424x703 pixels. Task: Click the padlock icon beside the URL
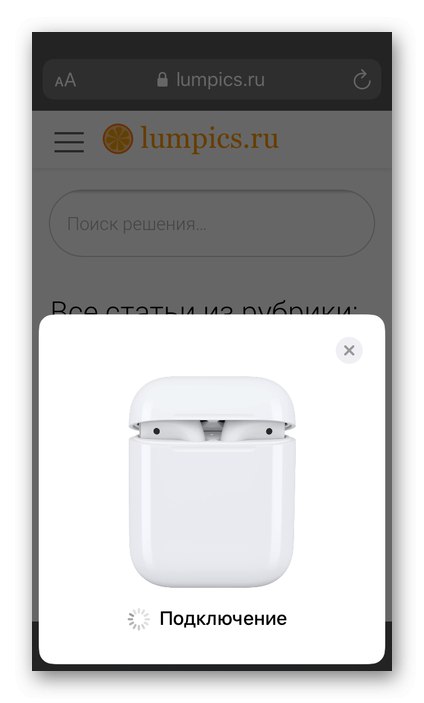click(x=162, y=80)
